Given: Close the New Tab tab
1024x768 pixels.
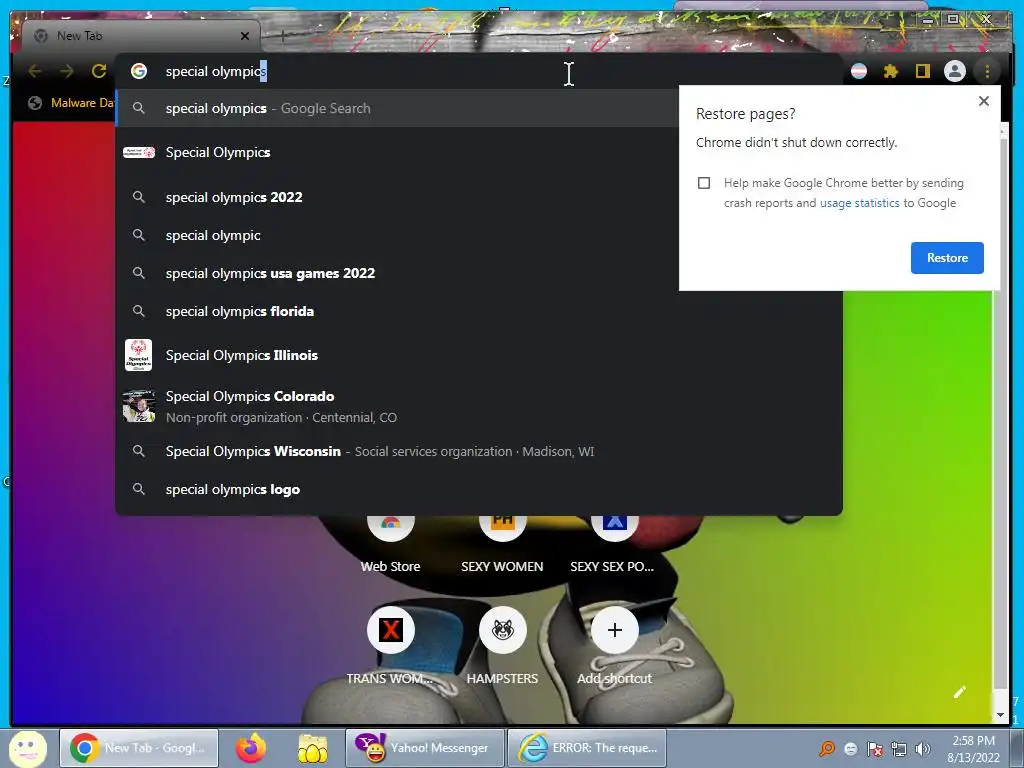Looking at the screenshot, I should coord(245,36).
